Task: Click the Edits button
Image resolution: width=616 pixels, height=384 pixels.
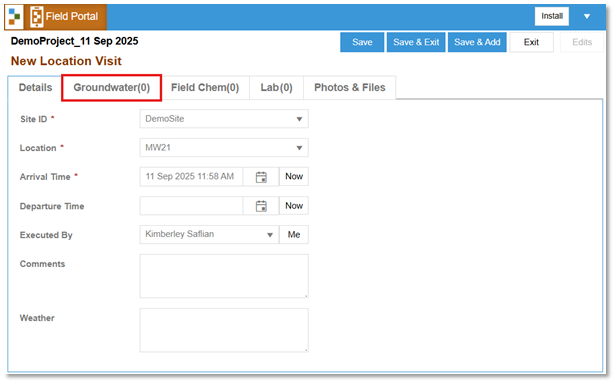Action: (582, 42)
